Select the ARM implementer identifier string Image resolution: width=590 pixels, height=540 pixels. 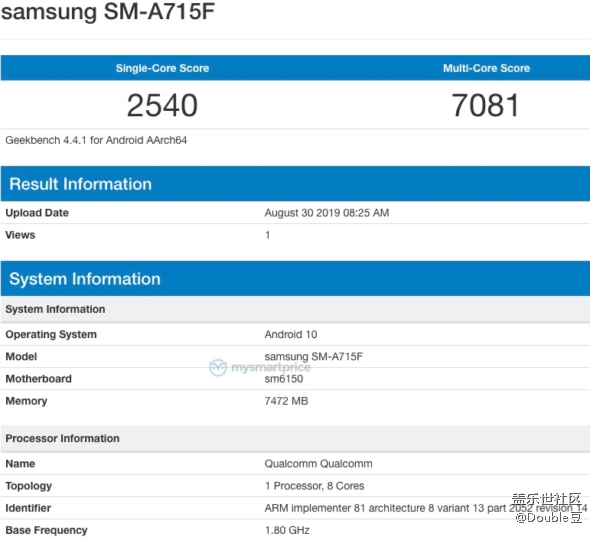coord(426,508)
